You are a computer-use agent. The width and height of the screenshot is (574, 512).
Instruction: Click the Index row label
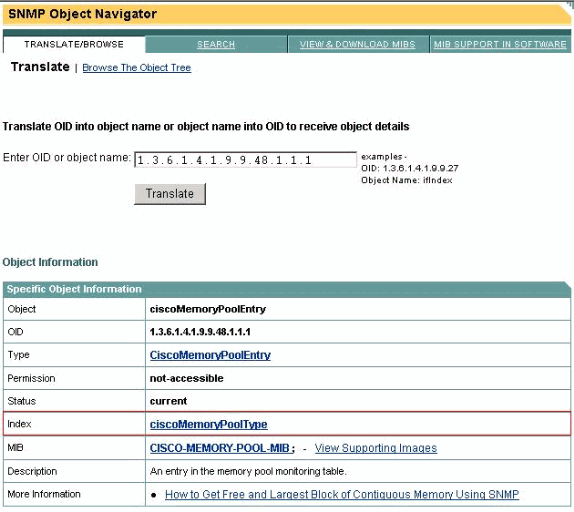(x=19, y=424)
